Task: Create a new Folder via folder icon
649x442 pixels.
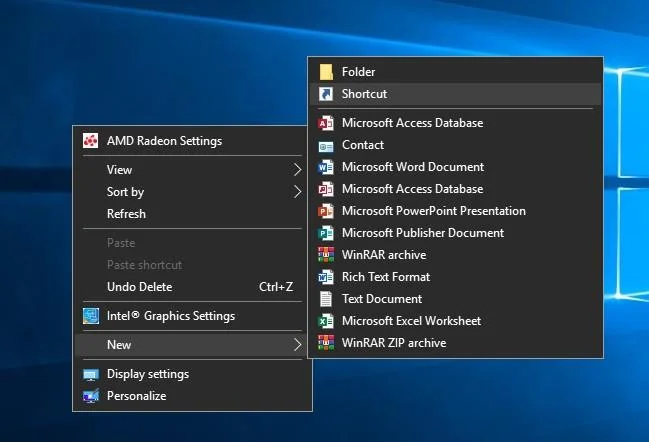Action: click(x=326, y=72)
